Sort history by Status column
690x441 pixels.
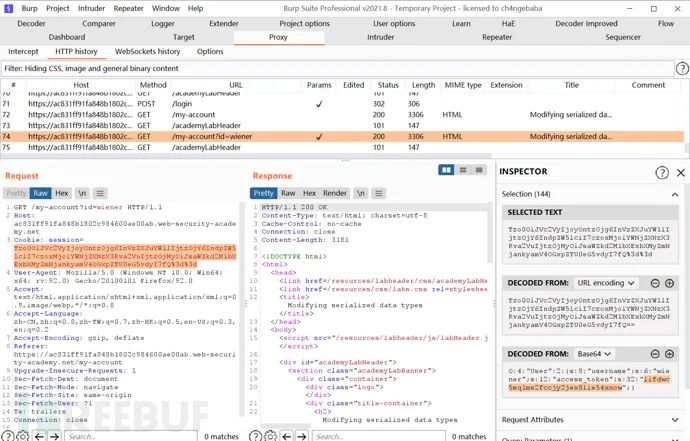pos(388,85)
